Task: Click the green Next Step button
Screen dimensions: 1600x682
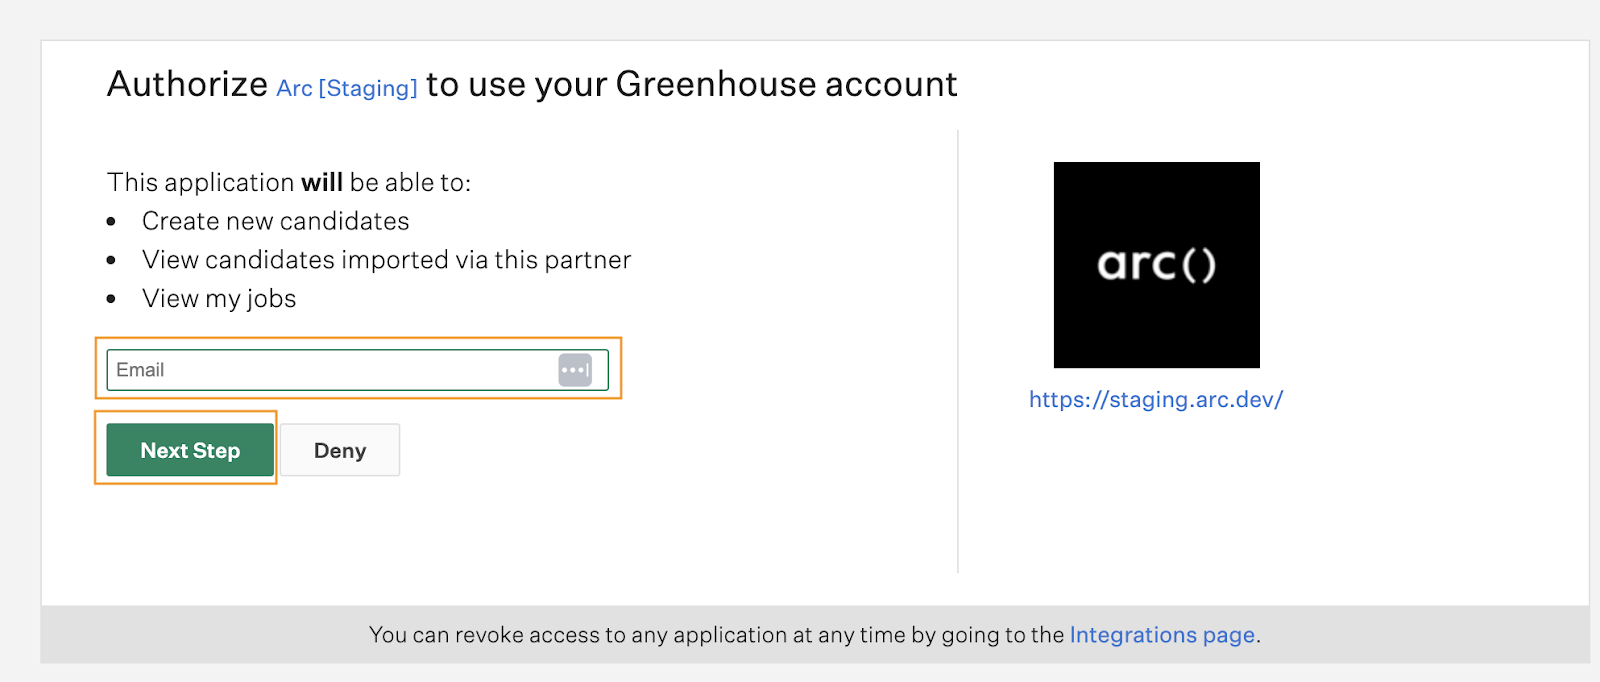Action: click(x=190, y=450)
